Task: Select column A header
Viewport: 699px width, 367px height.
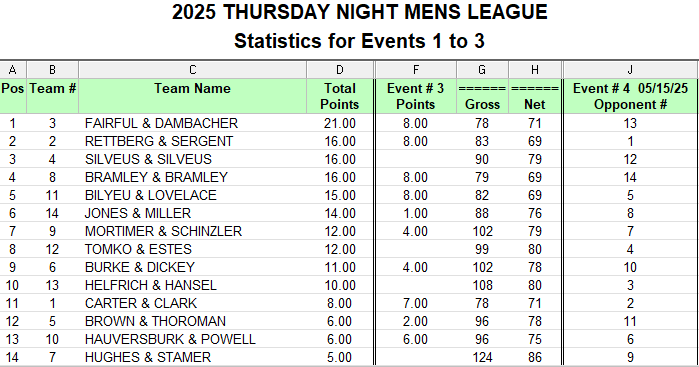Action: (x=13, y=70)
